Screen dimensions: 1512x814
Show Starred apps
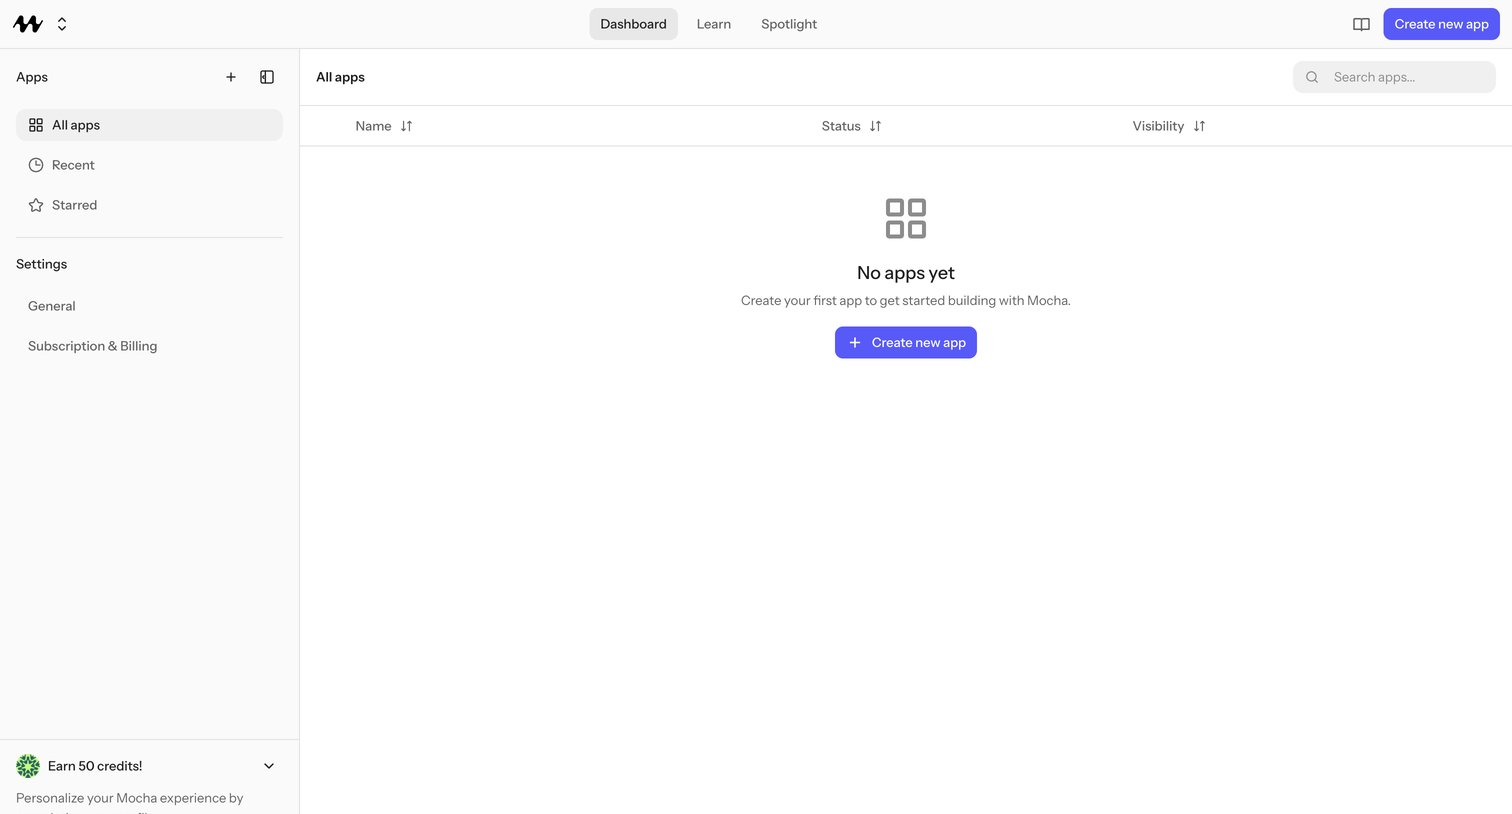(x=149, y=205)
